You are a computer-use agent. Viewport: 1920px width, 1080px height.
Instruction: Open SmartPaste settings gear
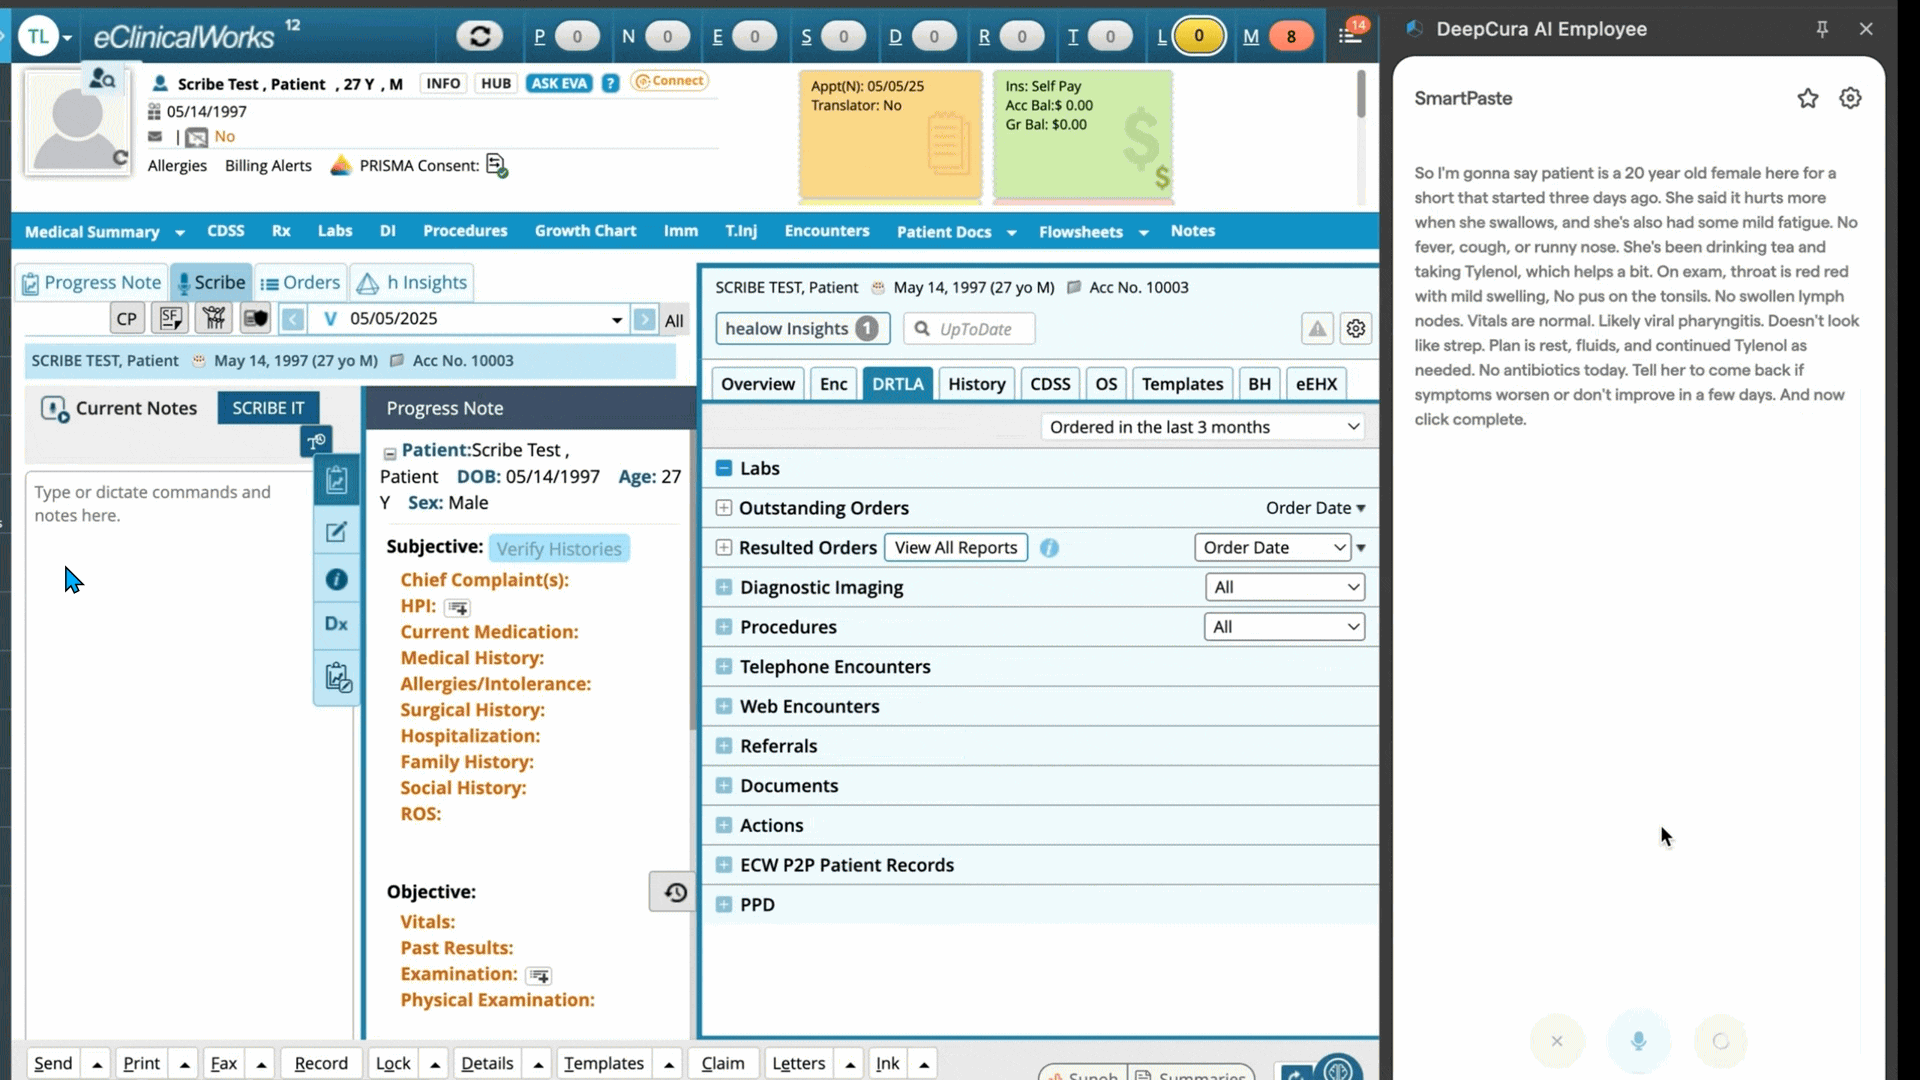click(x=1850, y=98)
